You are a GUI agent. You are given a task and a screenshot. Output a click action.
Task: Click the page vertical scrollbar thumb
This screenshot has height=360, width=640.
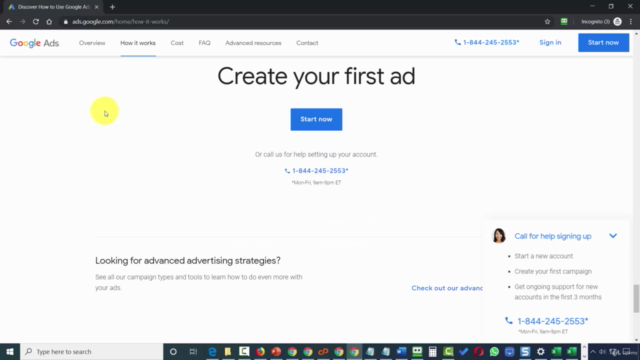[636, 298]
